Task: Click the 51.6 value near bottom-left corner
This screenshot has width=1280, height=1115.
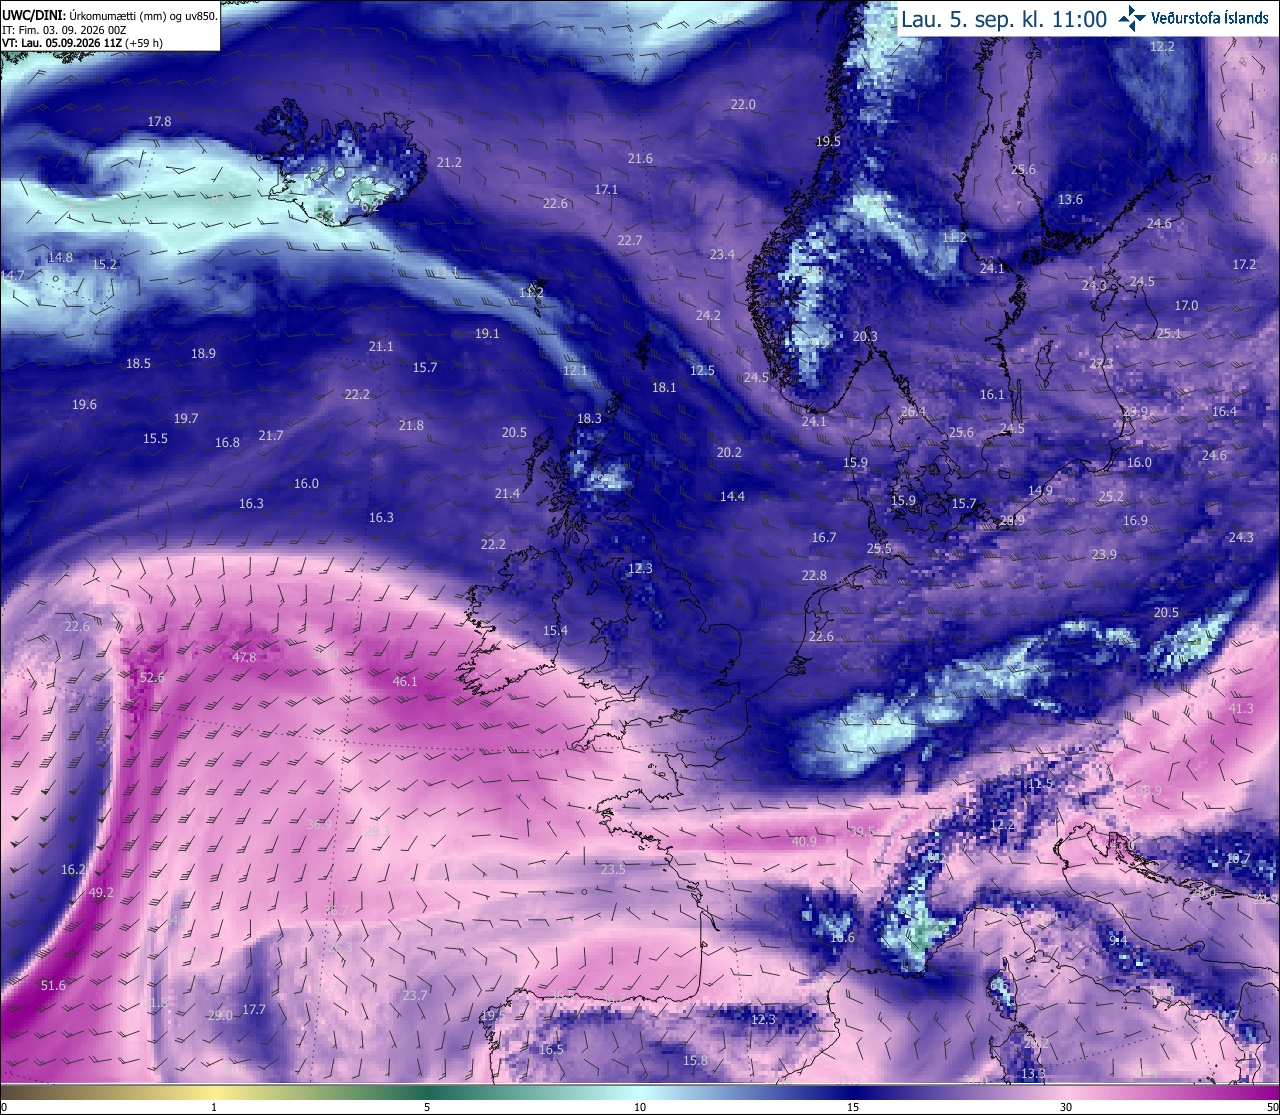Action: point(53,985)
